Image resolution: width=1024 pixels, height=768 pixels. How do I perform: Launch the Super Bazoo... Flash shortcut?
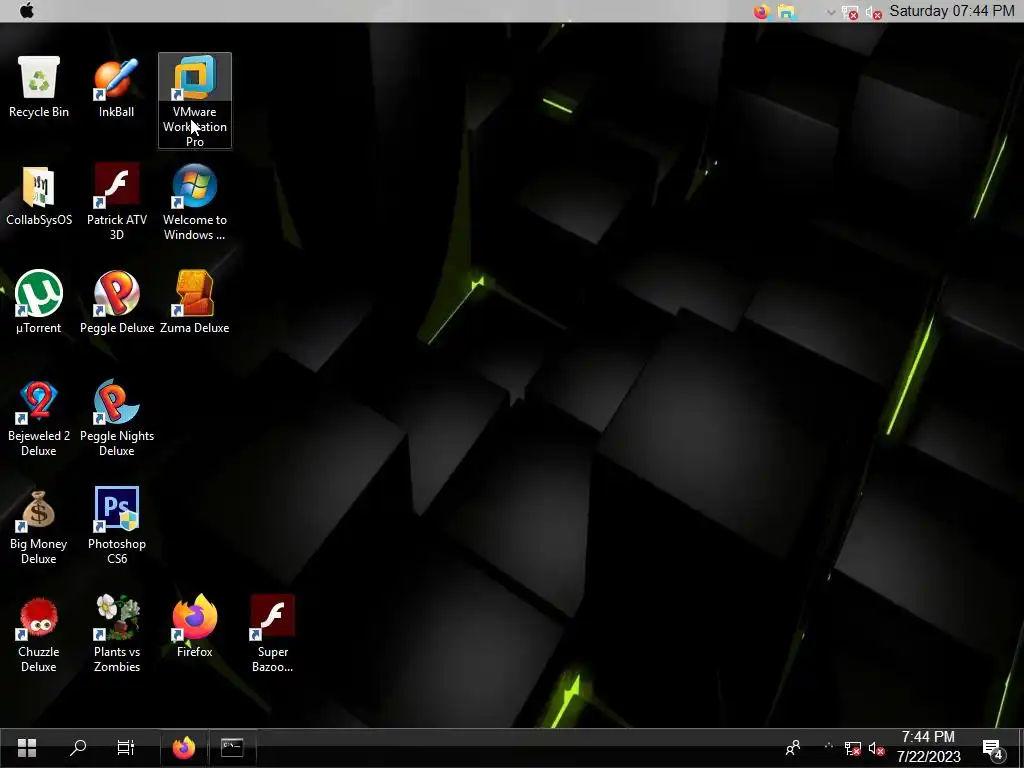272,634
